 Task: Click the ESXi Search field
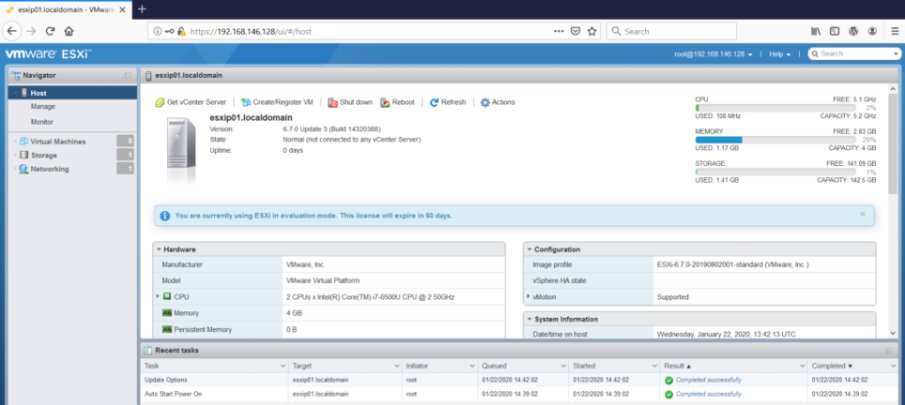click(x=855, y=54)
